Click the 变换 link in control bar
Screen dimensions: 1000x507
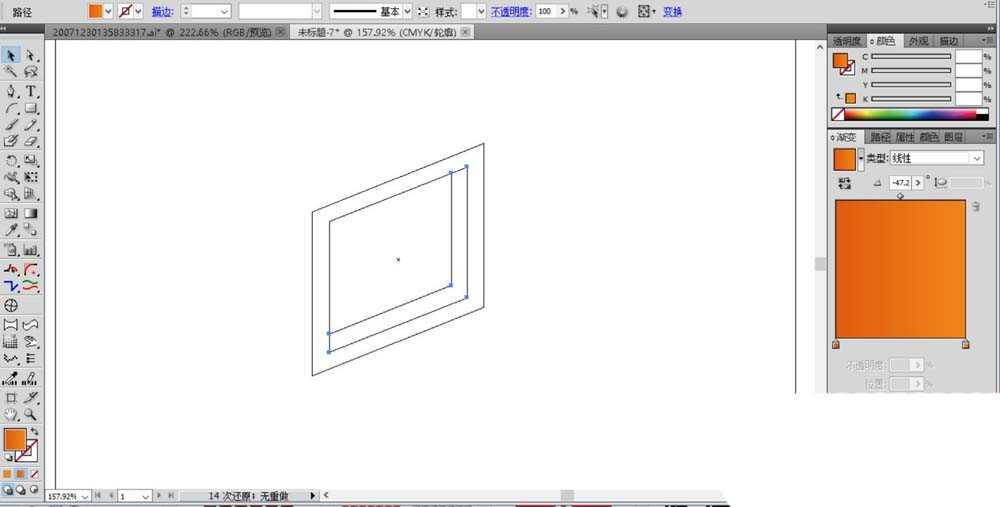[x=673, y=12]
